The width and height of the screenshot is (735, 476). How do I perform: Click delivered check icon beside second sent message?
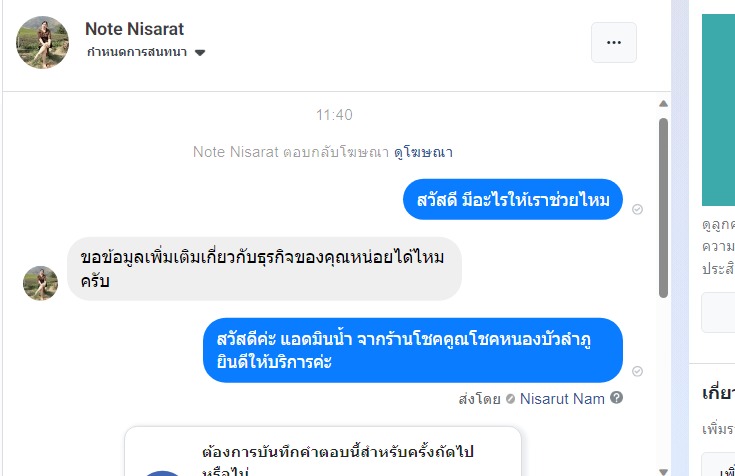[638, 371]
